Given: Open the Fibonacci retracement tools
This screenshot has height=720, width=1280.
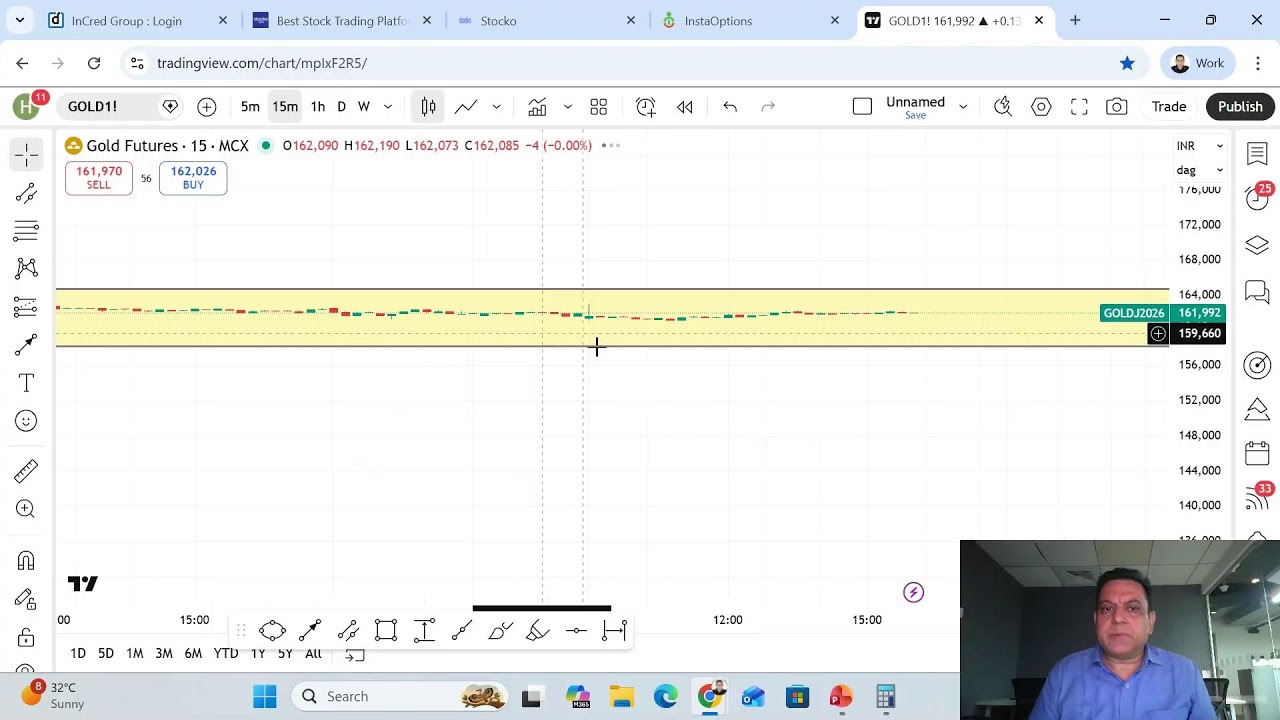Looking at the screenshot, I should pos(26,231).
